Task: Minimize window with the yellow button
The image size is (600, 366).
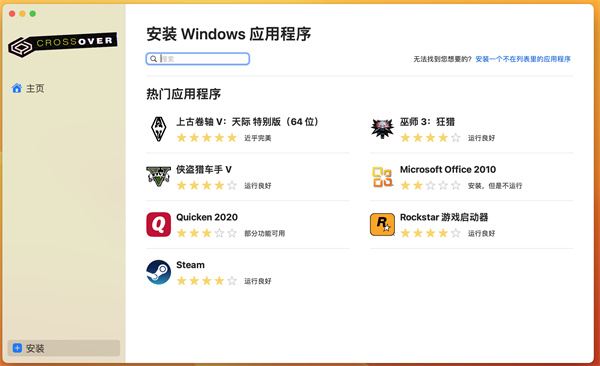Action: (x=22, y=14)
